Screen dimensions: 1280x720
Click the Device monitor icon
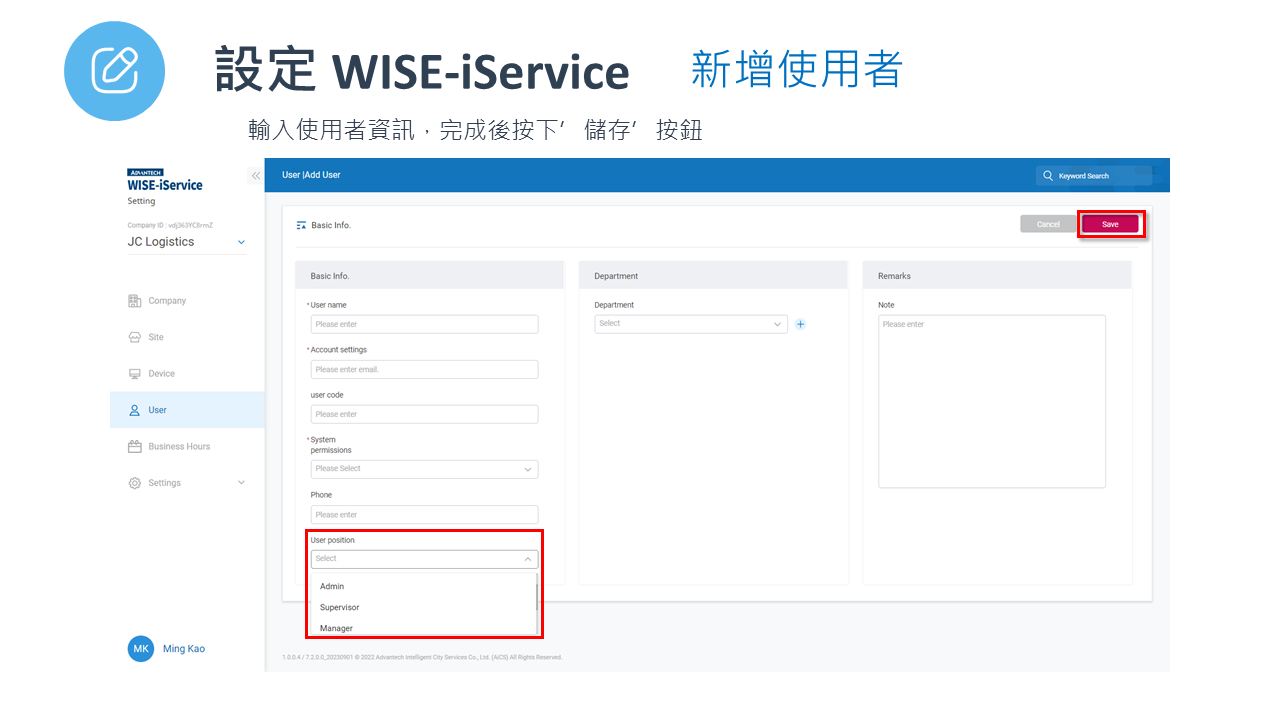coord(135,374)
